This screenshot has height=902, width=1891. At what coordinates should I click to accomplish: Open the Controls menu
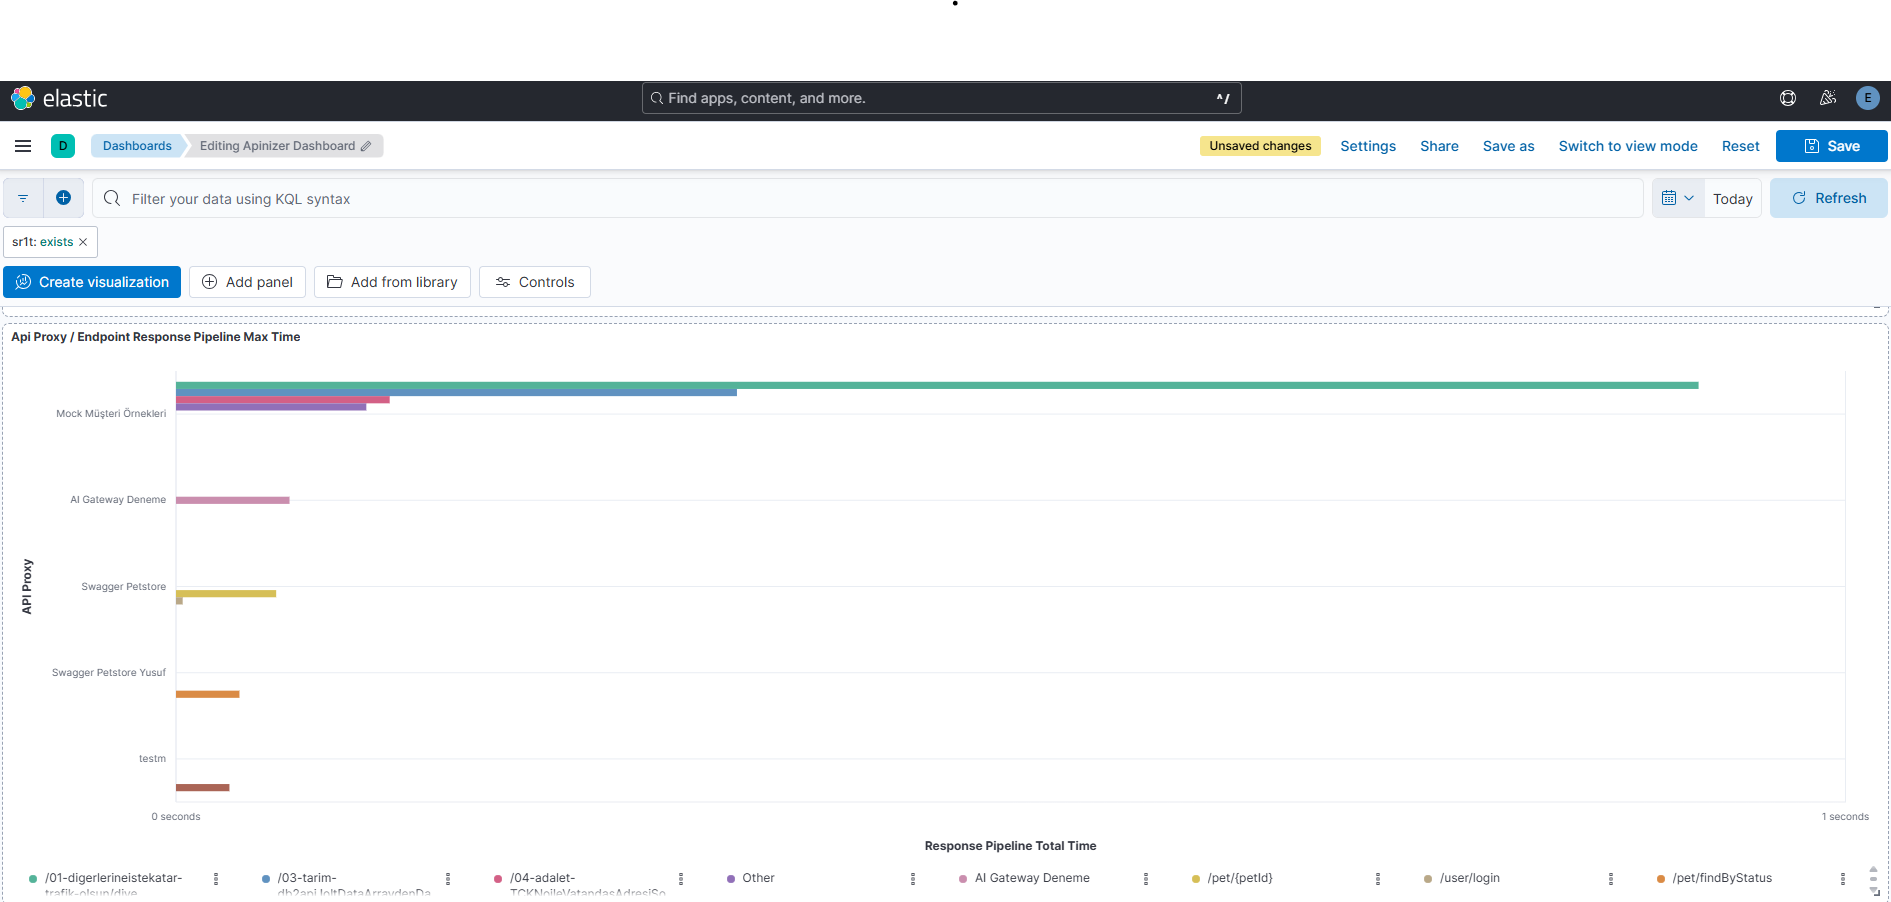coord(534,282)
